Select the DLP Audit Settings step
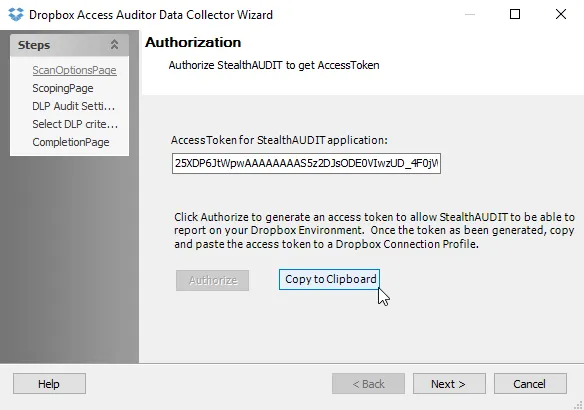The image size is (584, 410). [73, 106]
